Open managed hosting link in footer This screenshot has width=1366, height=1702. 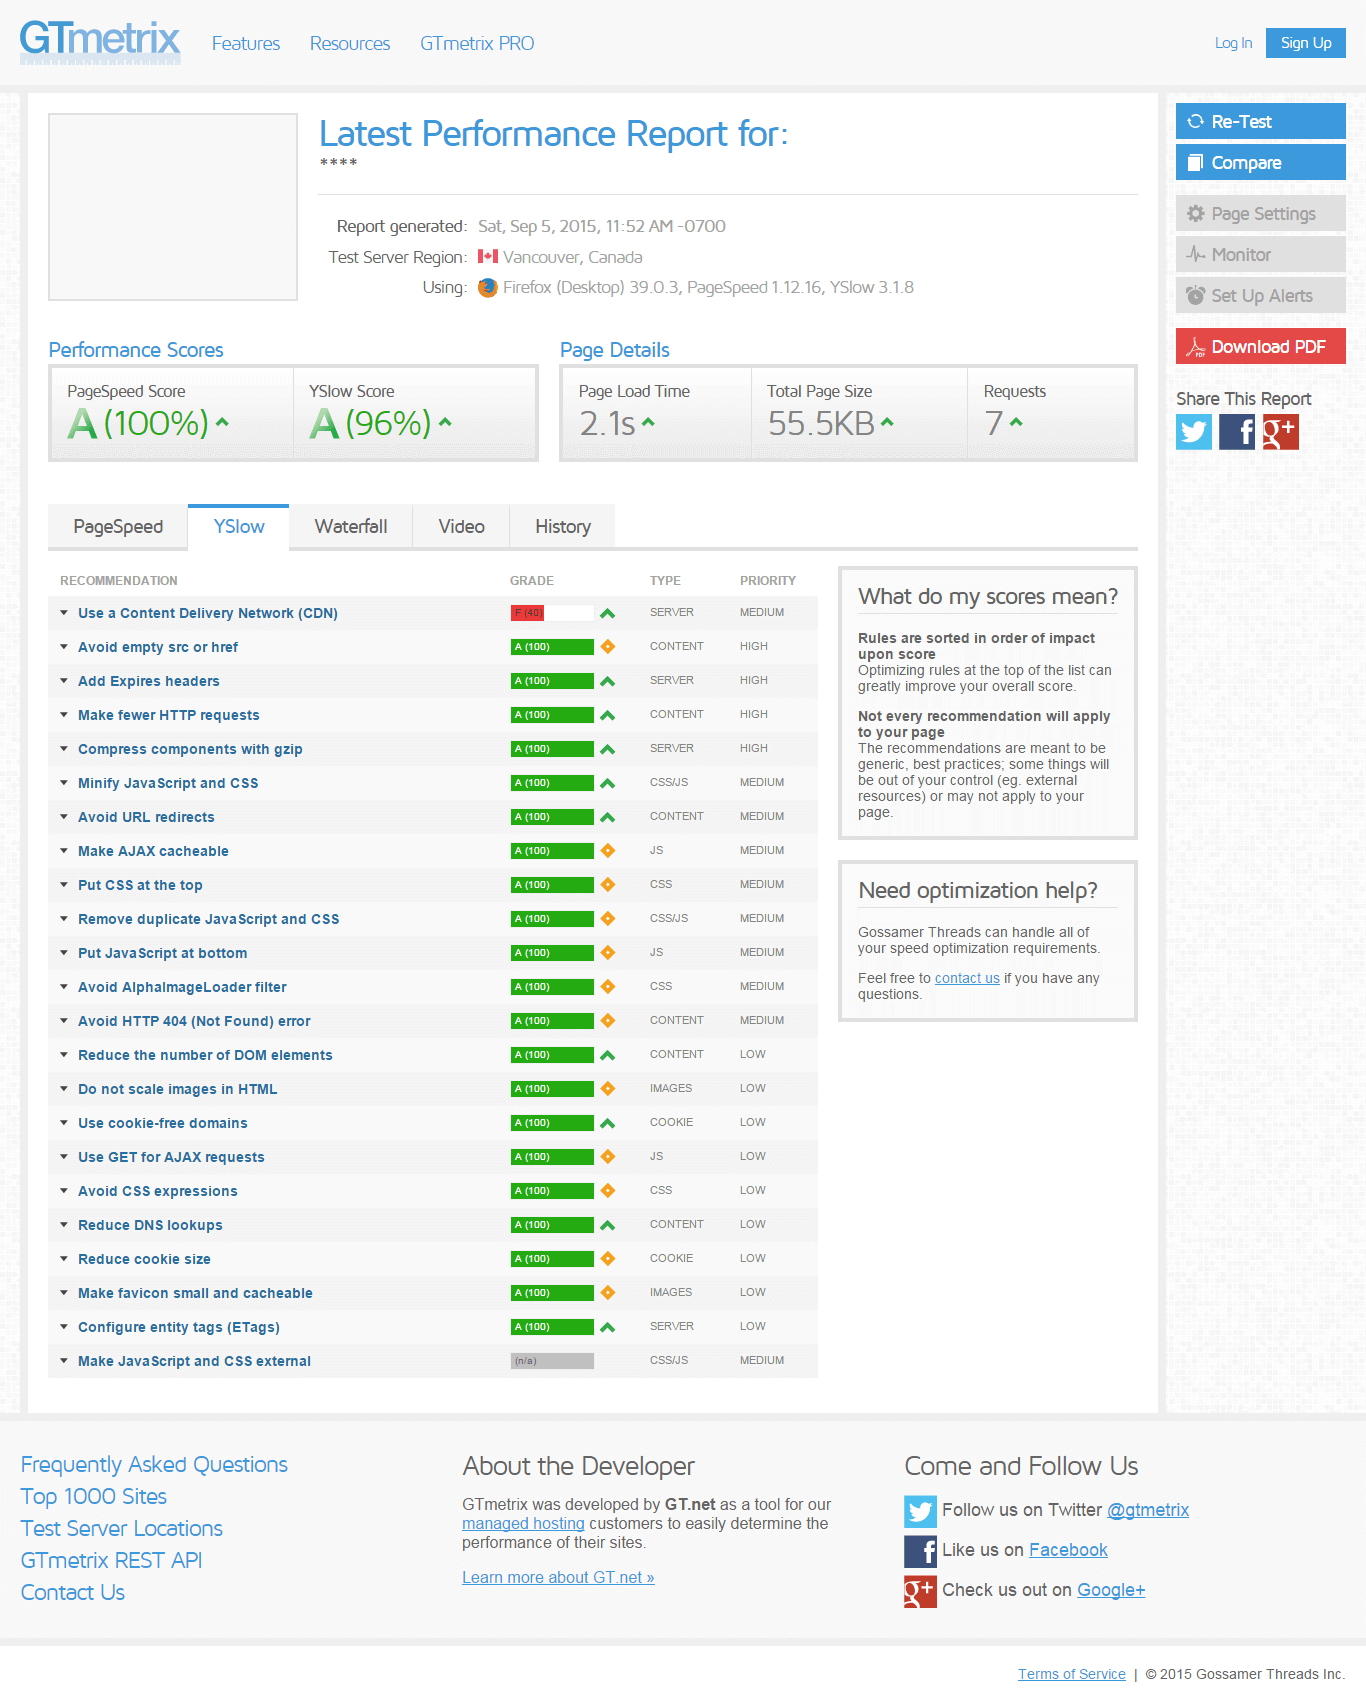click(x=523, y=1523)
